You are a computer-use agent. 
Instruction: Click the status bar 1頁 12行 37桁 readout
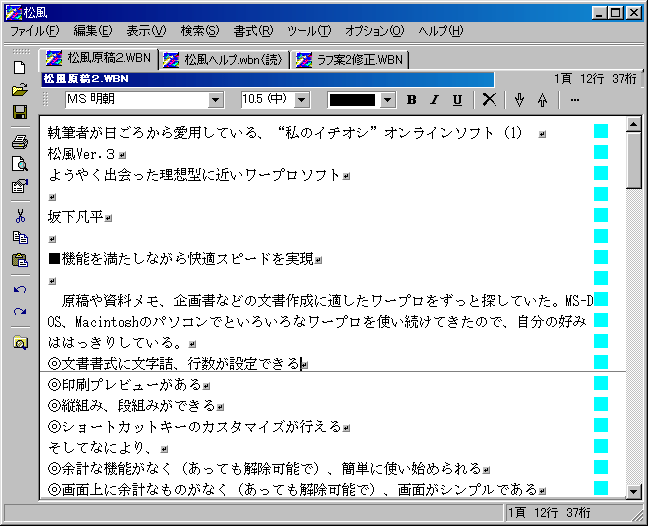tap(549, 513)
